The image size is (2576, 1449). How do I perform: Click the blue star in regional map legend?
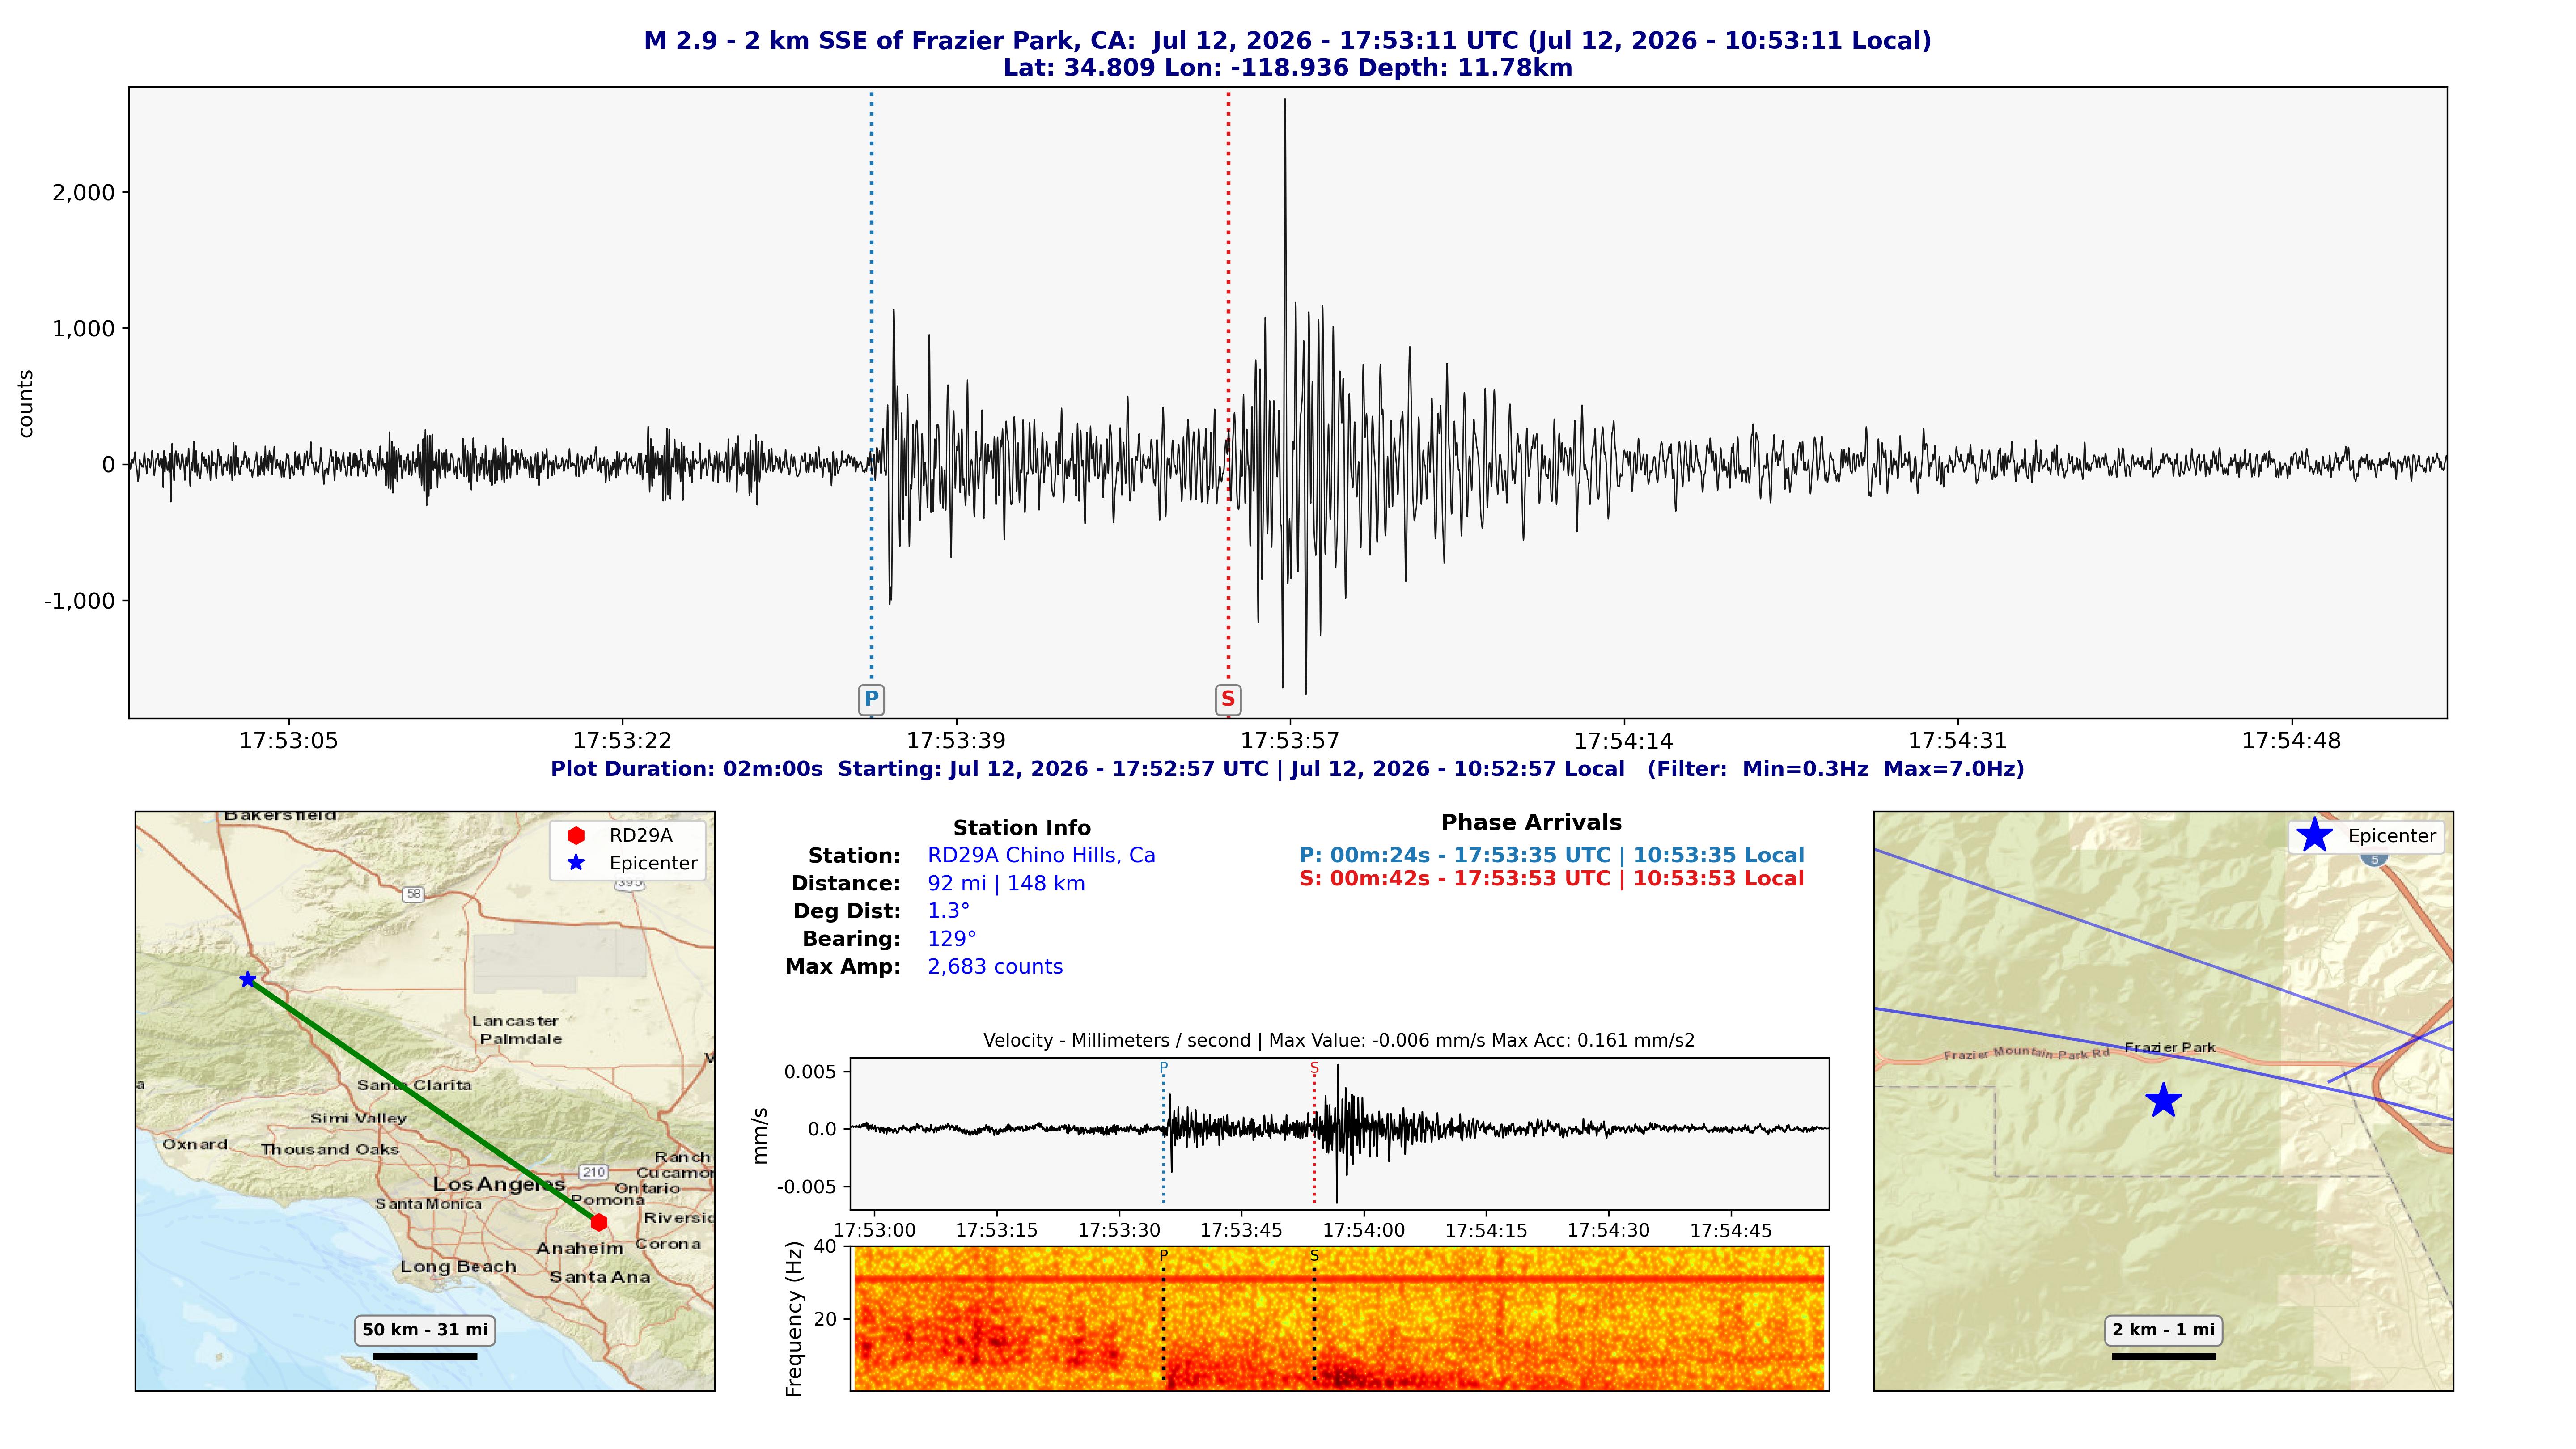tap(576, 863)
